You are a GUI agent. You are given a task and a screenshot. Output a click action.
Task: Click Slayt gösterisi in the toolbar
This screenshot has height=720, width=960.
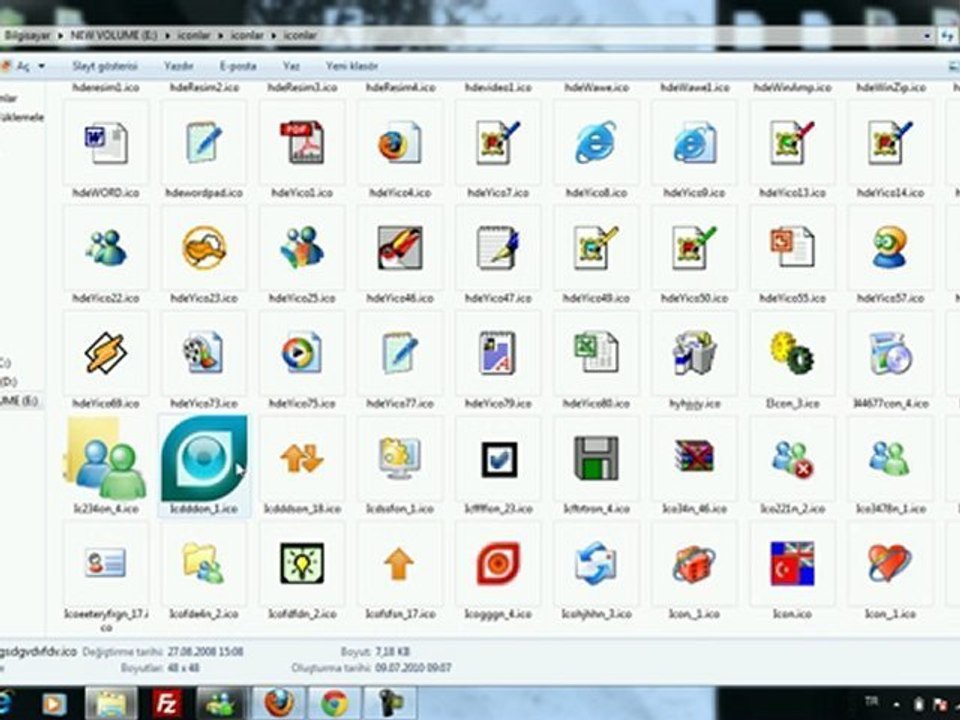pyautogui.click(x=105, y=66)
